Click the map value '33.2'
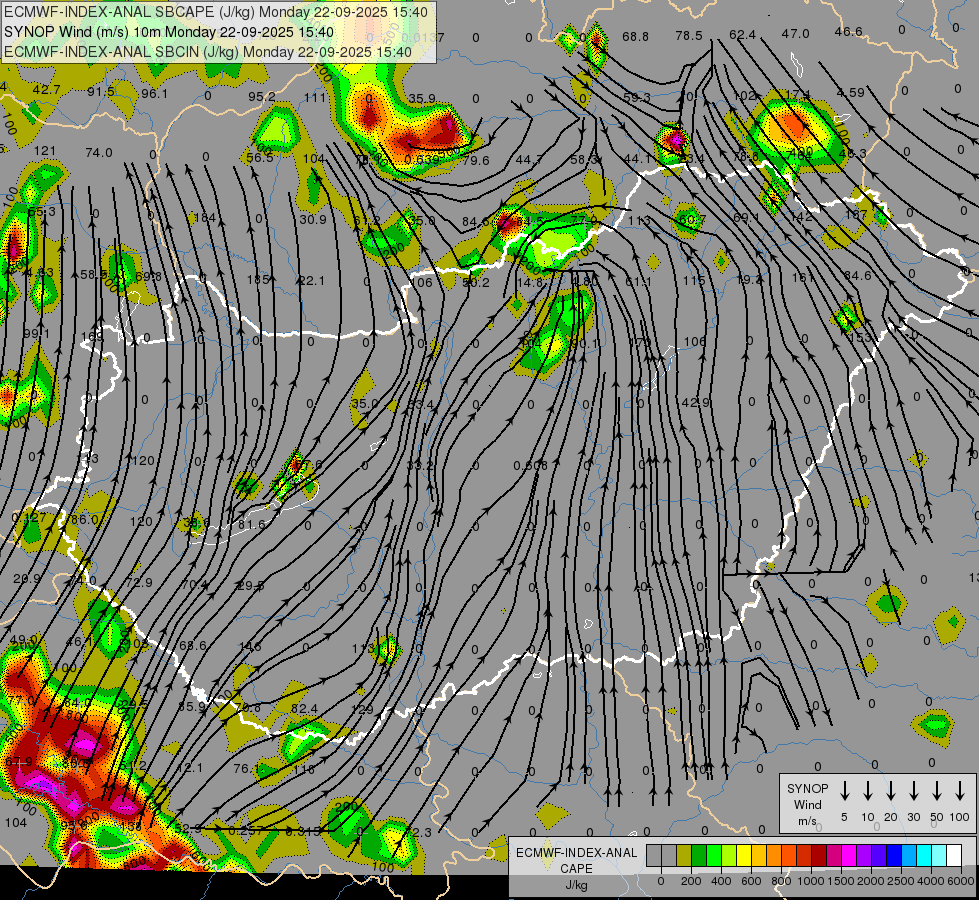The image size is (979, 900). (x=420, y=465)
